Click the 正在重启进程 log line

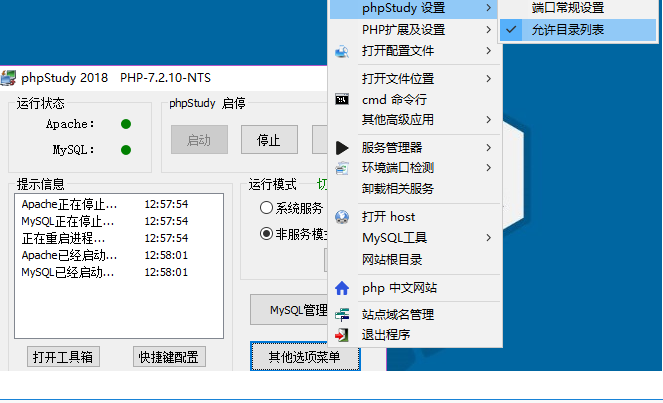tap(104, 238)
